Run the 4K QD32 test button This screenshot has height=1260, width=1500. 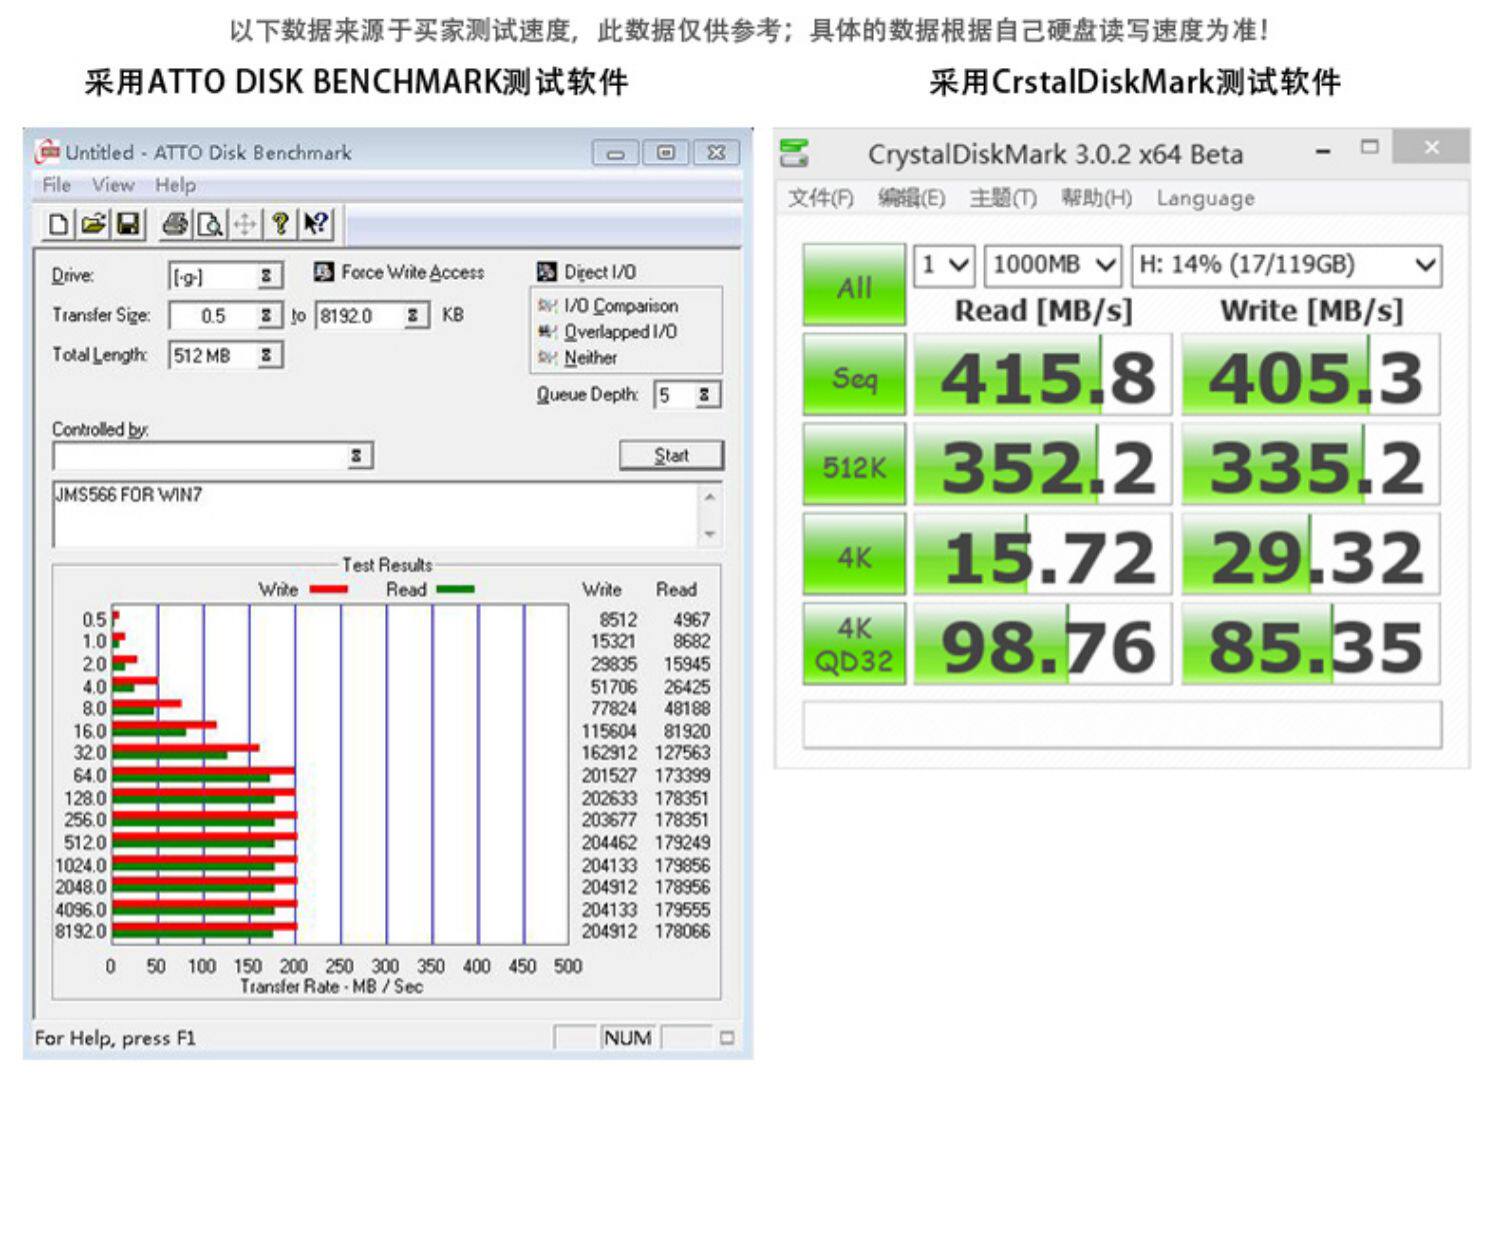(x=854, y=644)
